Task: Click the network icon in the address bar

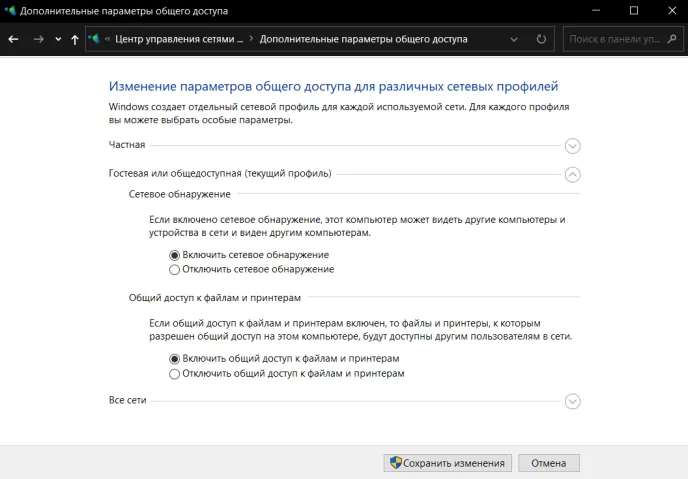Action: [94, 39]
